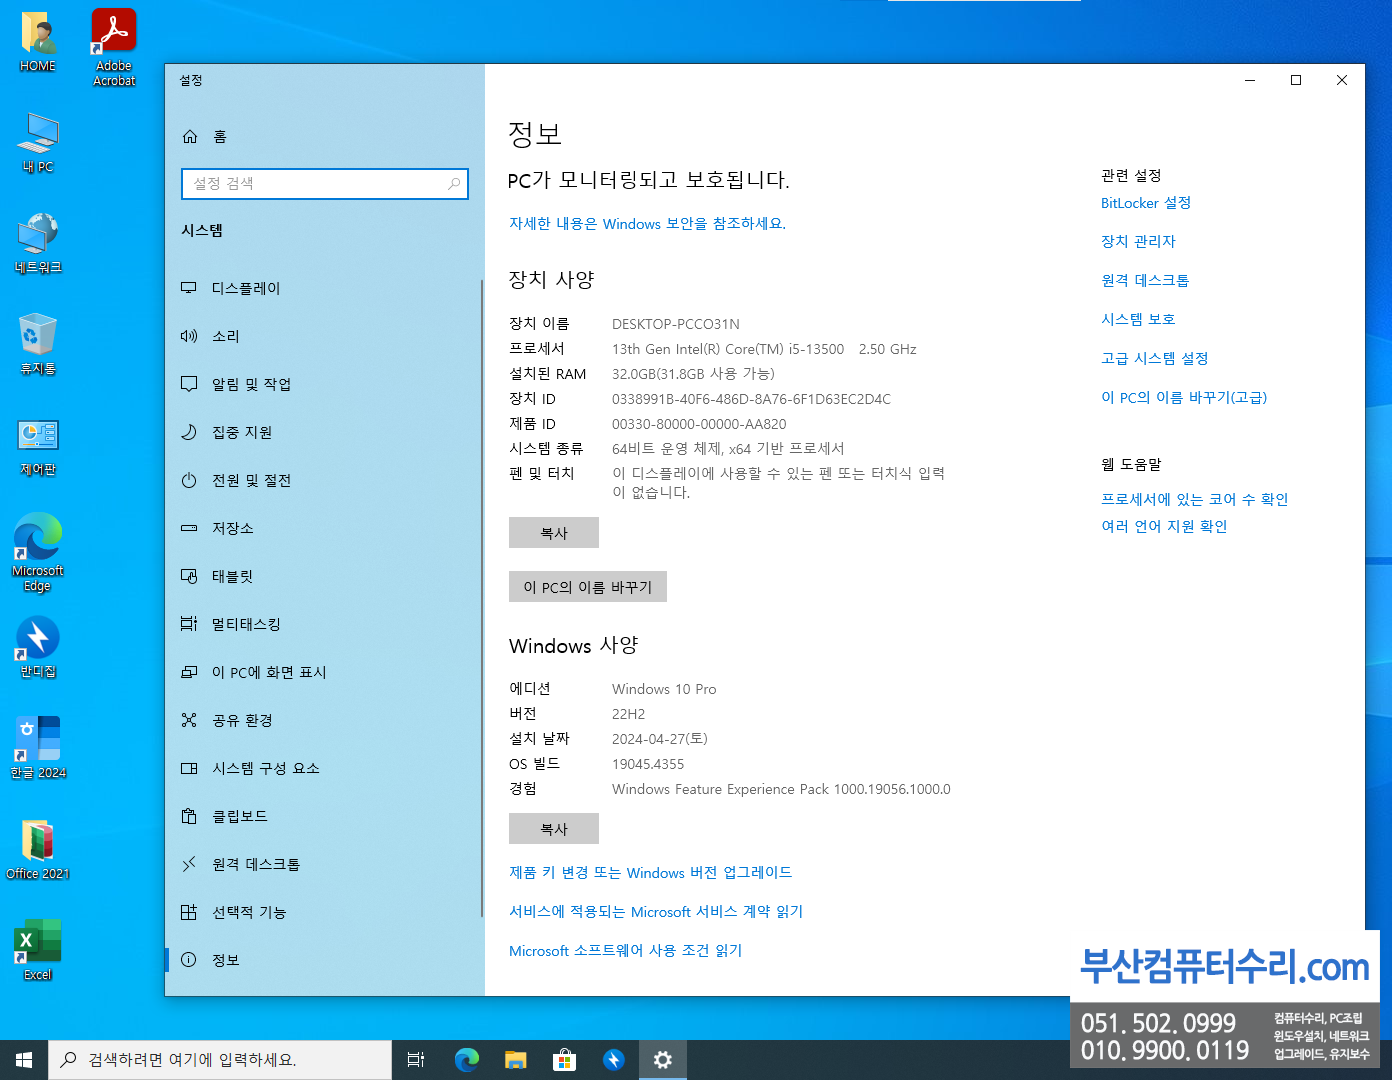Open Microsoft Store from the taskbar

(564, 1060)
